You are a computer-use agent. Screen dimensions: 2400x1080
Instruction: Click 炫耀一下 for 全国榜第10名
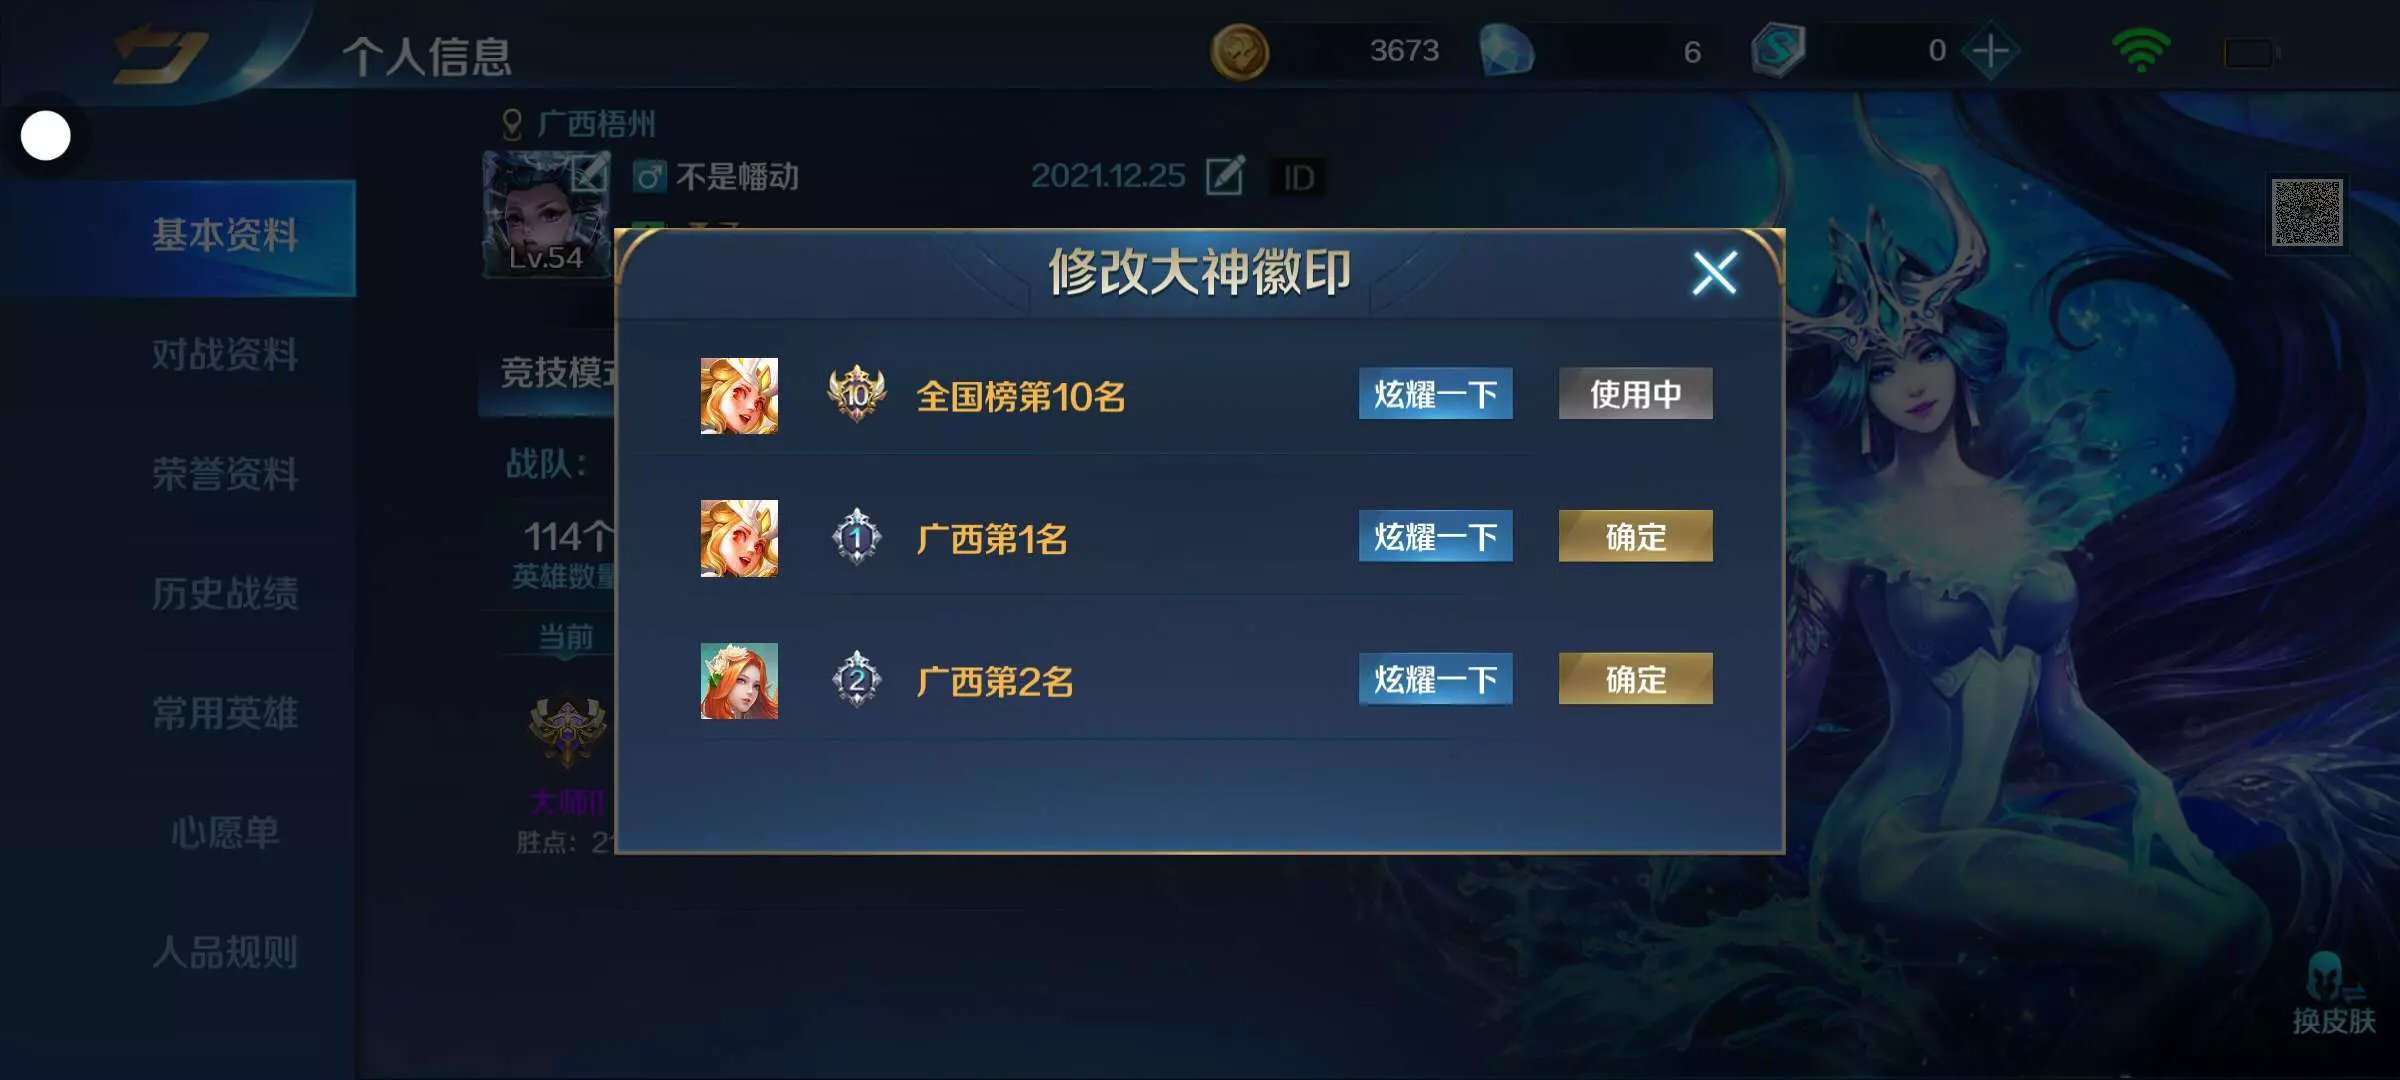[x=1435, y=393]
